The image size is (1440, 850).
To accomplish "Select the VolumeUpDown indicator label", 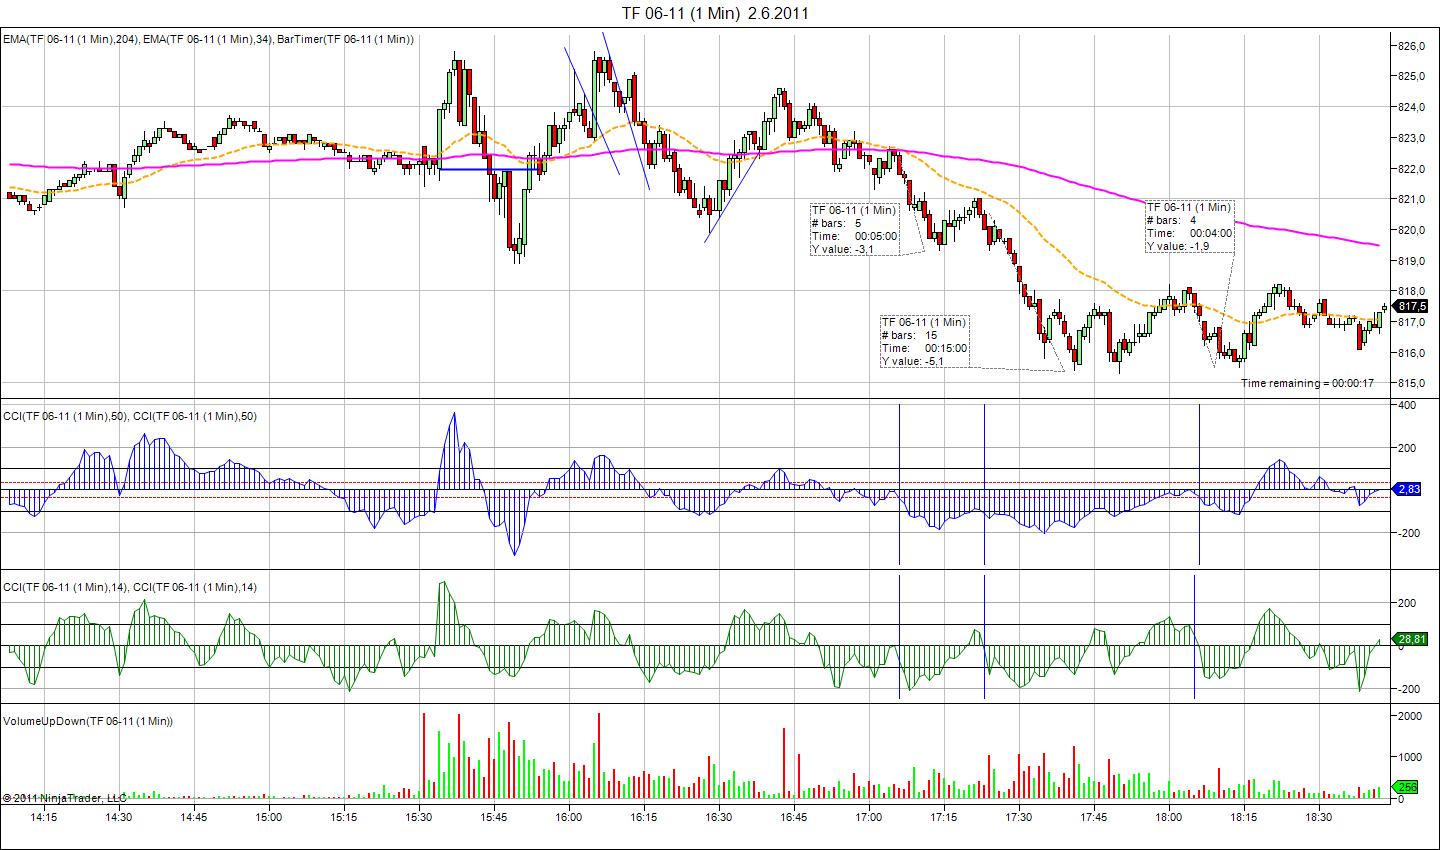I will click(x=88, y=721).
